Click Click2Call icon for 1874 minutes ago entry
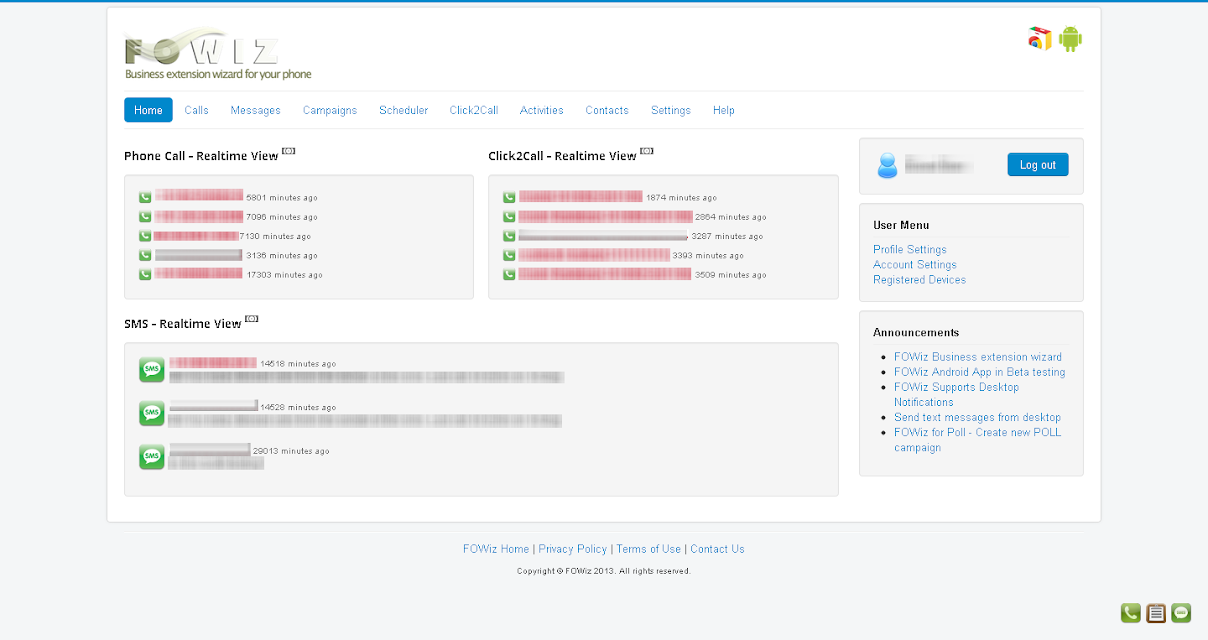This screenshot has width=1208, height=640. (x=509, y=197)
